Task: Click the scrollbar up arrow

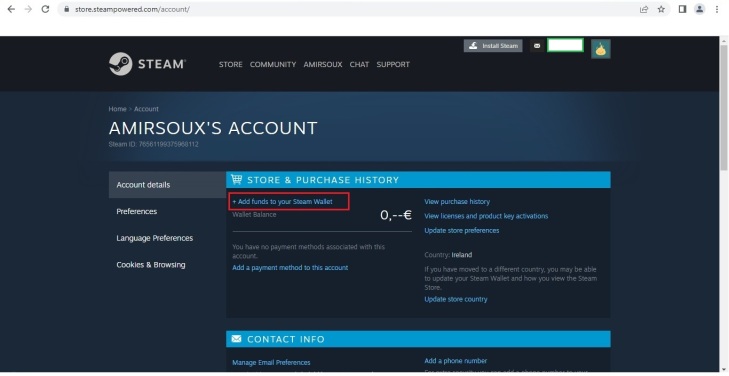Action: coord(724,41)
